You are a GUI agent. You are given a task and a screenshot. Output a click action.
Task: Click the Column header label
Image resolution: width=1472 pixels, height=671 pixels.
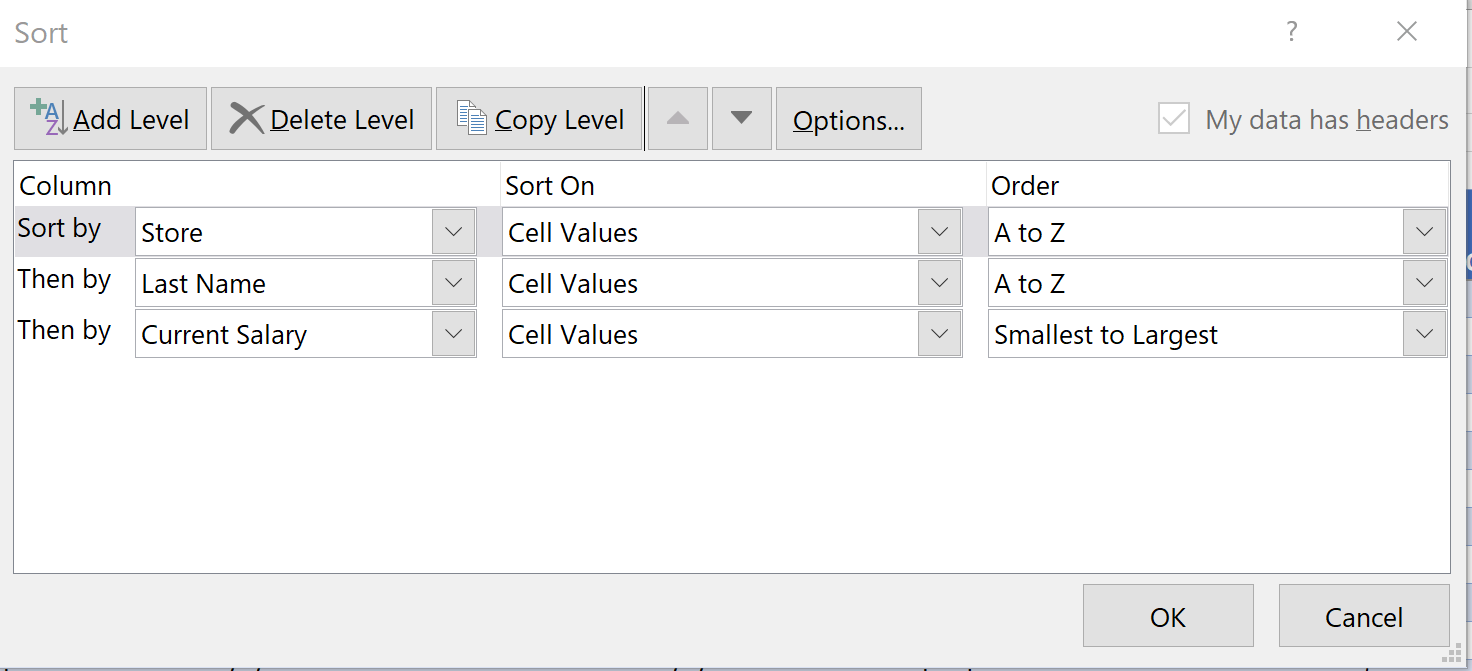[x=66, y=186]
